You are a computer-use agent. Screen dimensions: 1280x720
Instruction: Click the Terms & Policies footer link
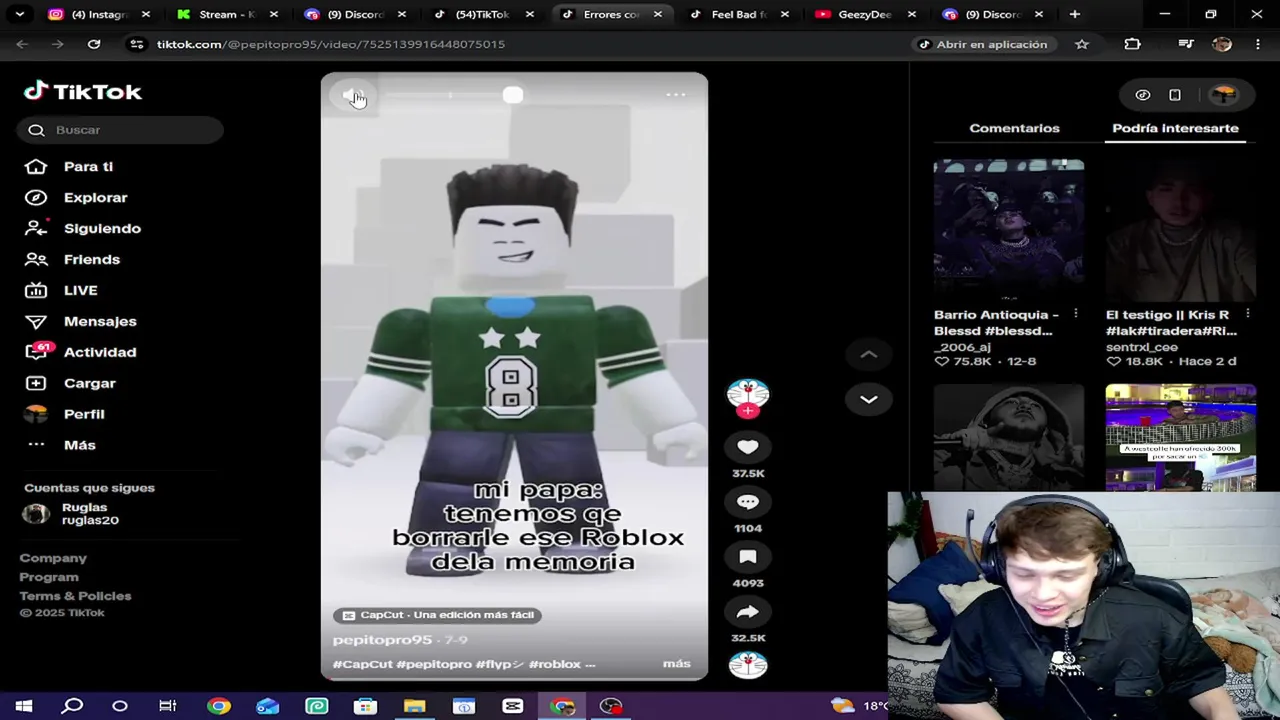pyautogui.click(x=75, y=596)
